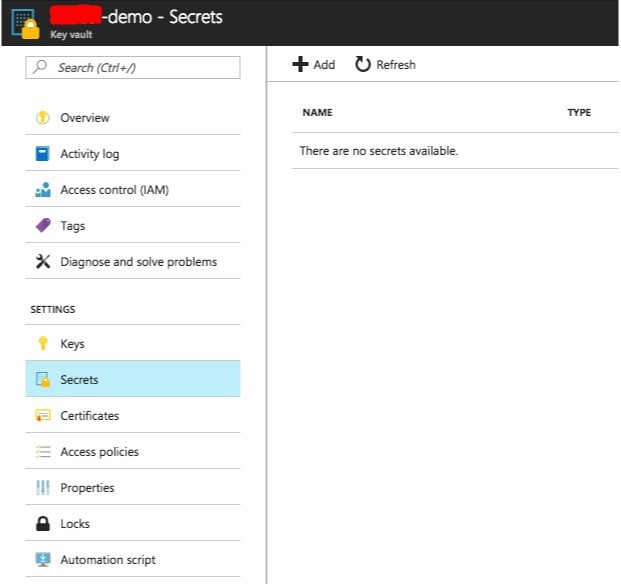Click the Access policies checklist icon

tap(43, 451)
